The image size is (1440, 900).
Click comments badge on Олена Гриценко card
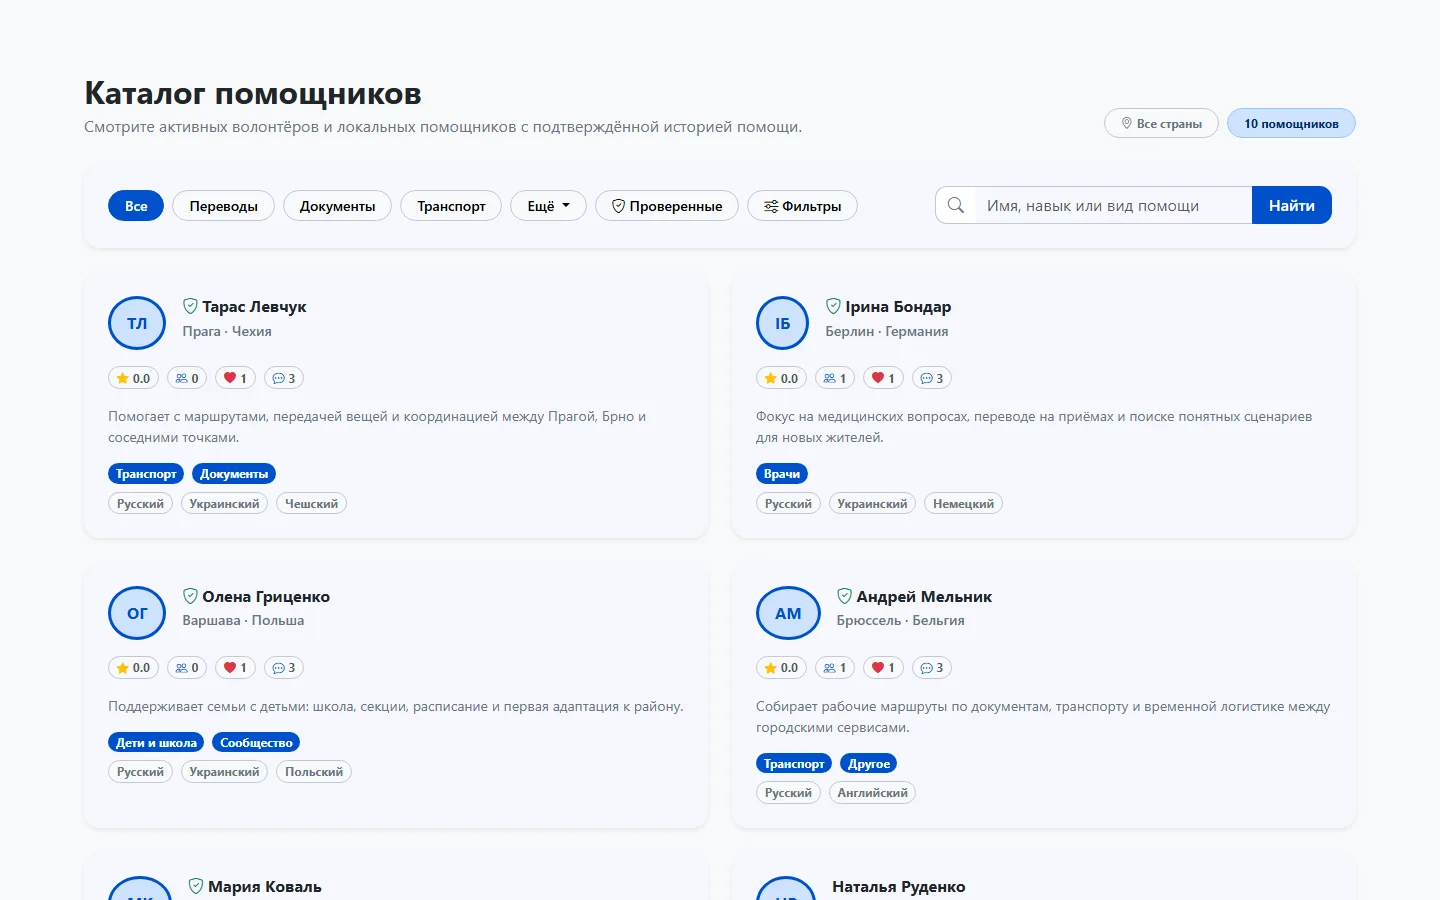click(x=284, y=667)
